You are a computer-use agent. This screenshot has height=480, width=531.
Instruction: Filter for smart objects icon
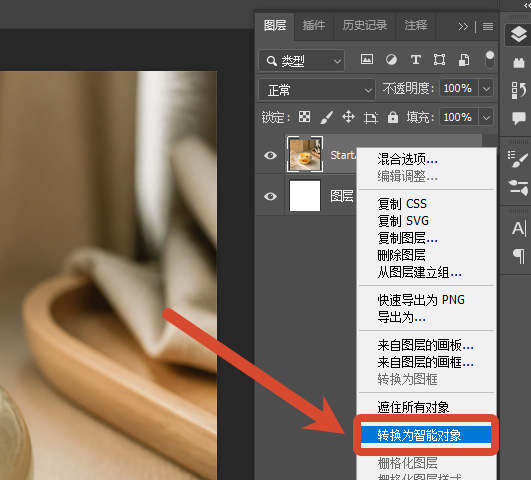coord(464,60)
